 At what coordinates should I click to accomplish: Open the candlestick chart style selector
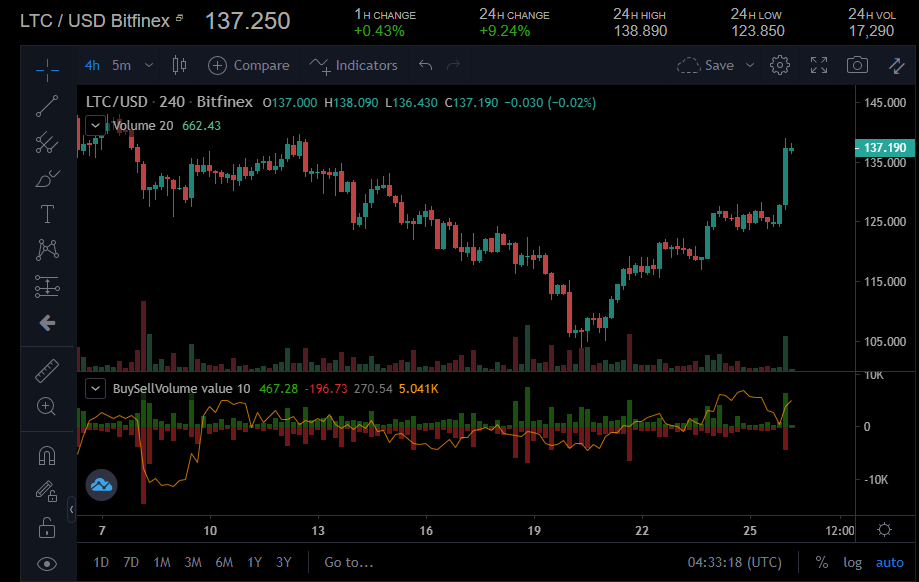coord(179,65)
